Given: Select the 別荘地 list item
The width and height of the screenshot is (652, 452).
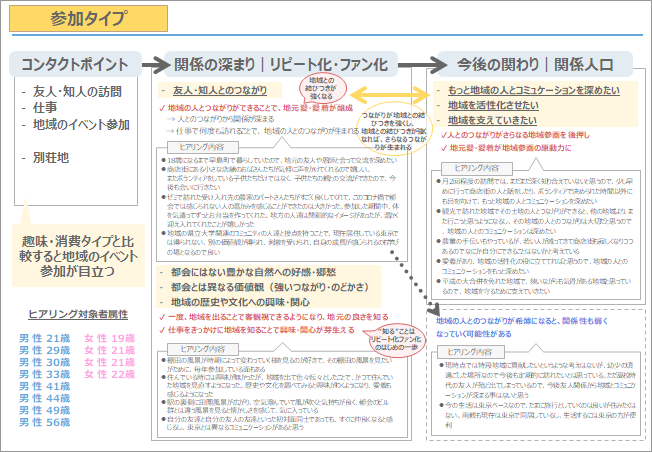Looking at the screenshot, I should [x=51, y=158].
